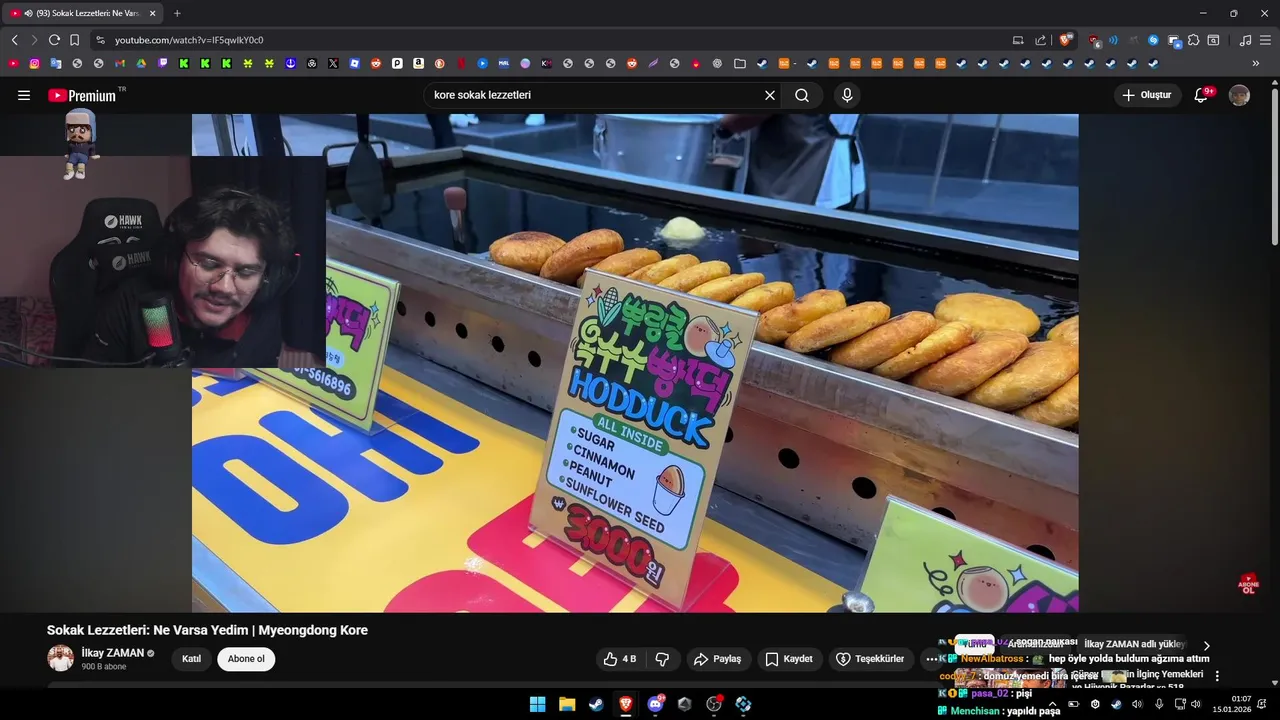1280x720 pixels.
Task: Show hidden system tray icons chevron
Action: (x=1052, y=704)
